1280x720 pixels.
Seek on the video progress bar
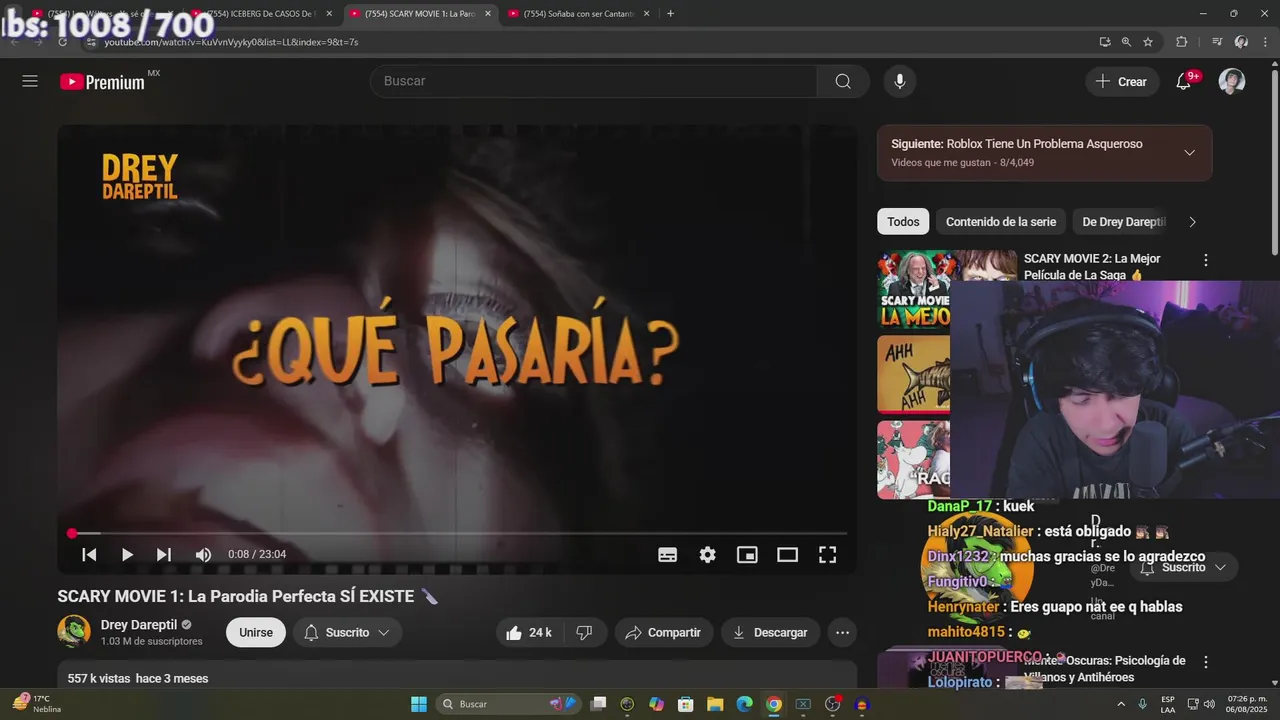458,533
